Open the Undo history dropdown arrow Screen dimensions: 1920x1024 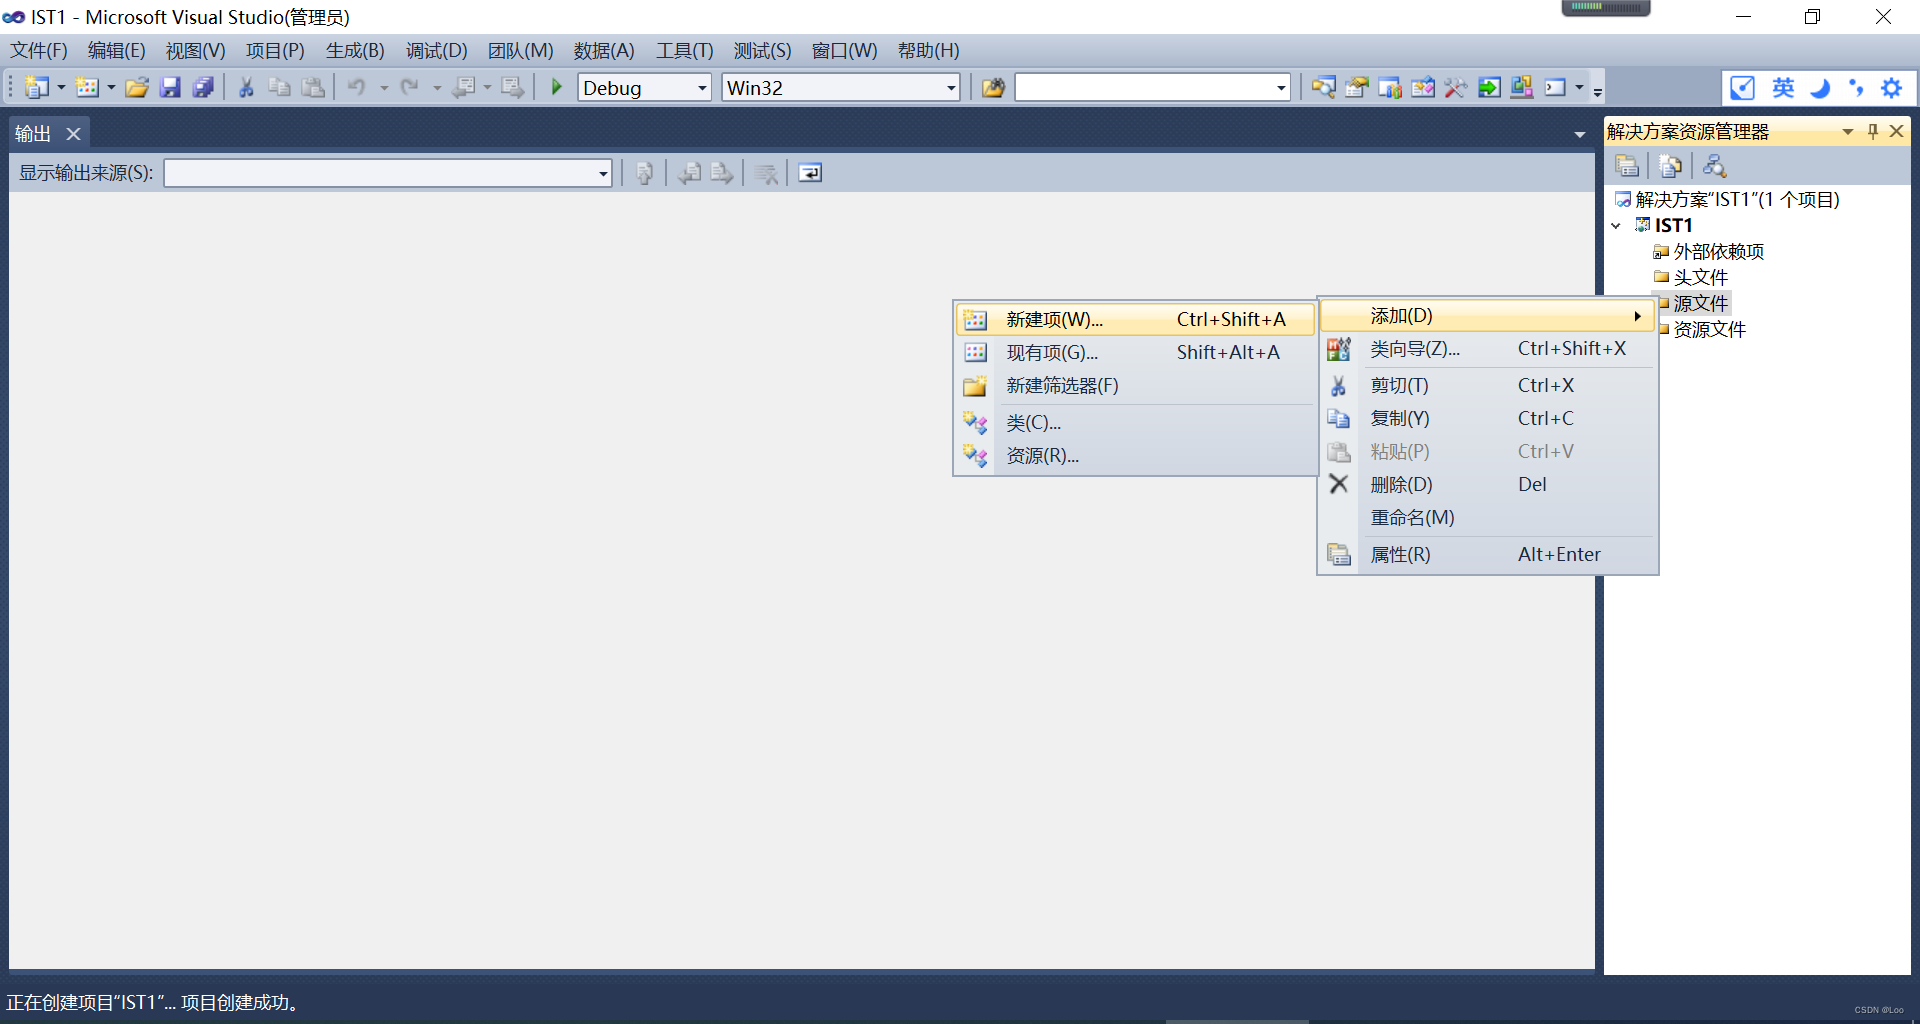click(384, 88)
